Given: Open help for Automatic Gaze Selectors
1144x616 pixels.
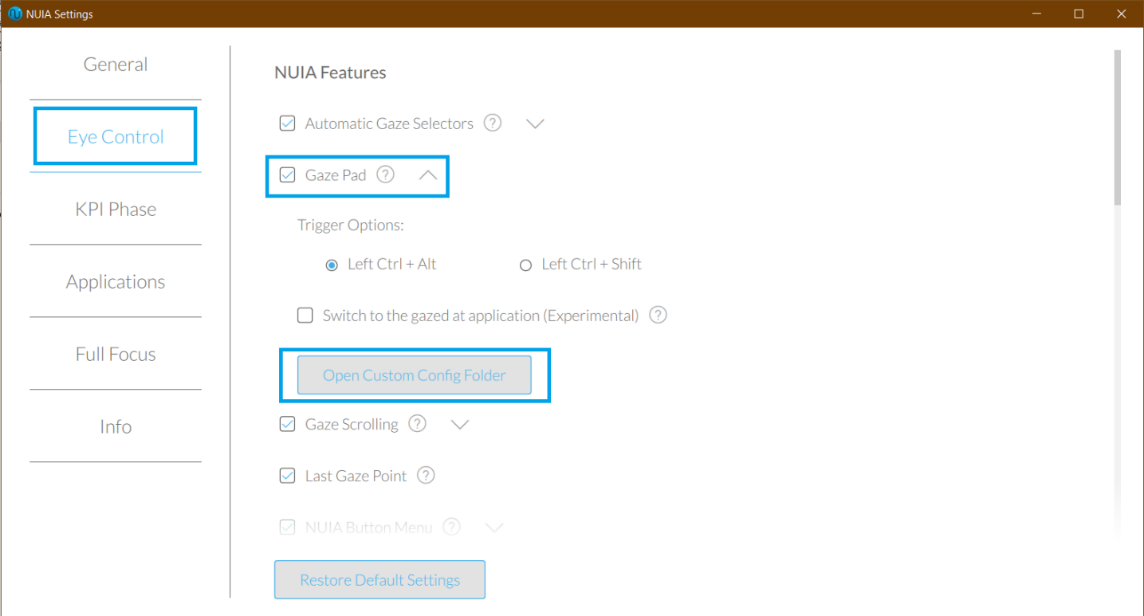Looking at the screenshot, I should 492,123.
